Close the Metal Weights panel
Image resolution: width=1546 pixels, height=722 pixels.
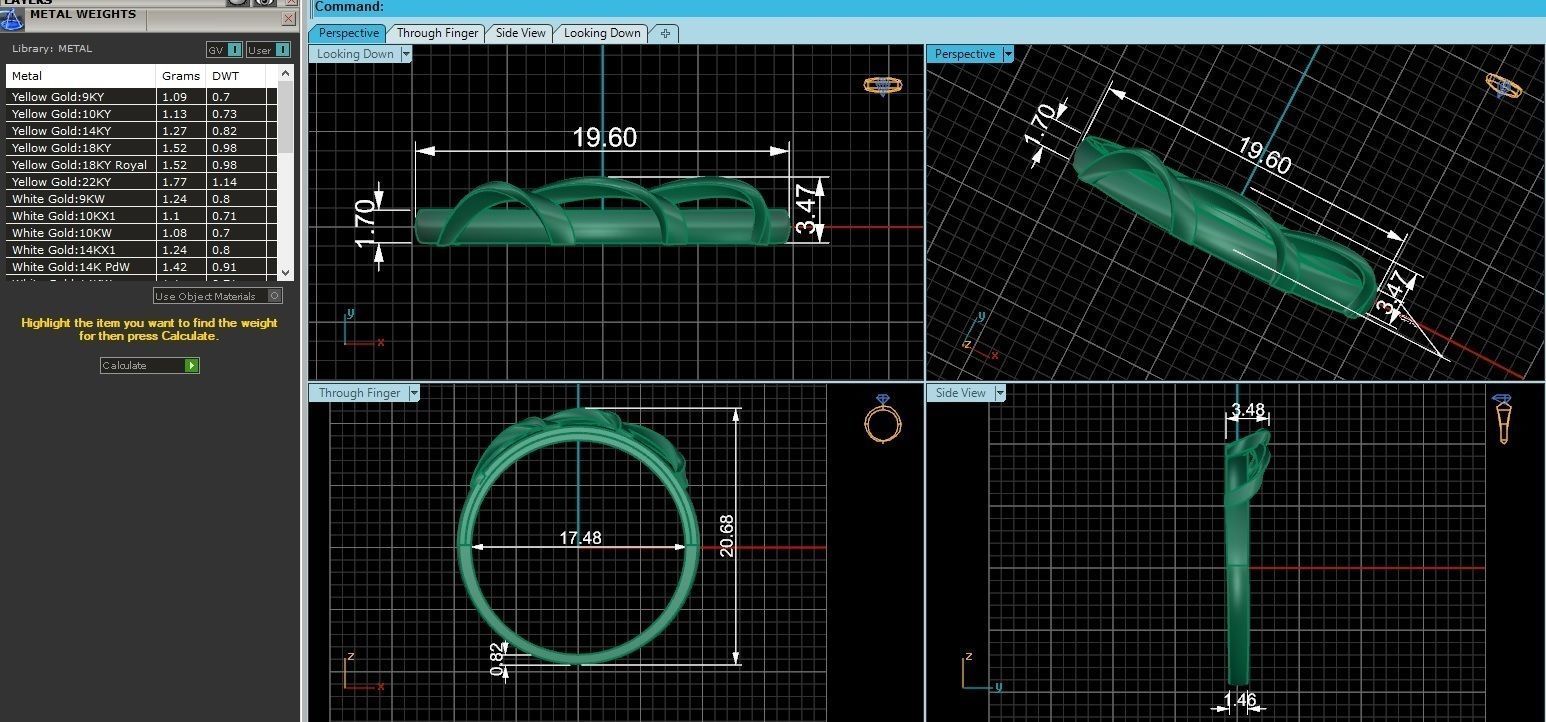(x=288, y=19)
